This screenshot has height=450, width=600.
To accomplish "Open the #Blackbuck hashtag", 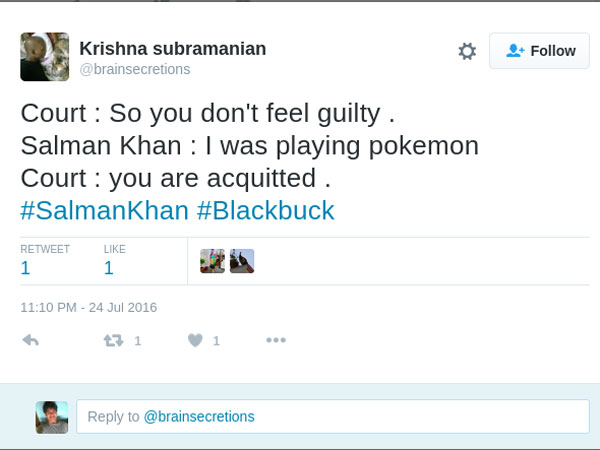I will tap(265, 211).
